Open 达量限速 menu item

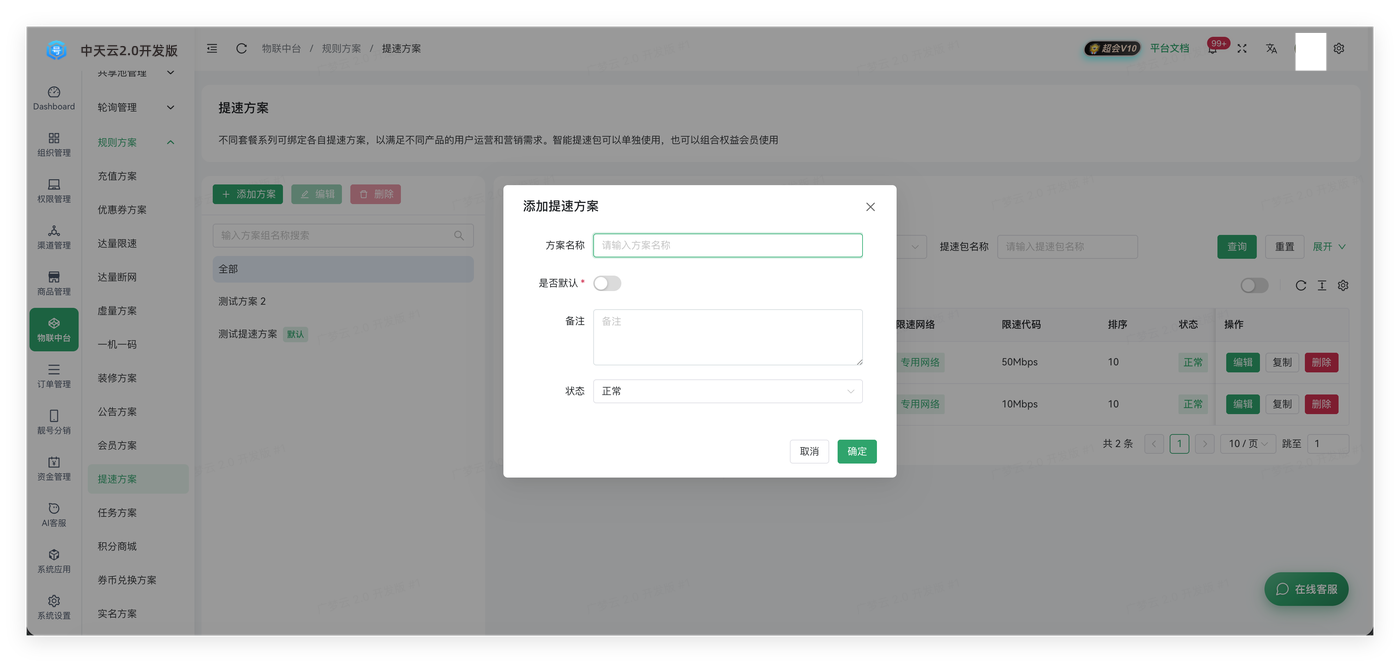[138, 243]
